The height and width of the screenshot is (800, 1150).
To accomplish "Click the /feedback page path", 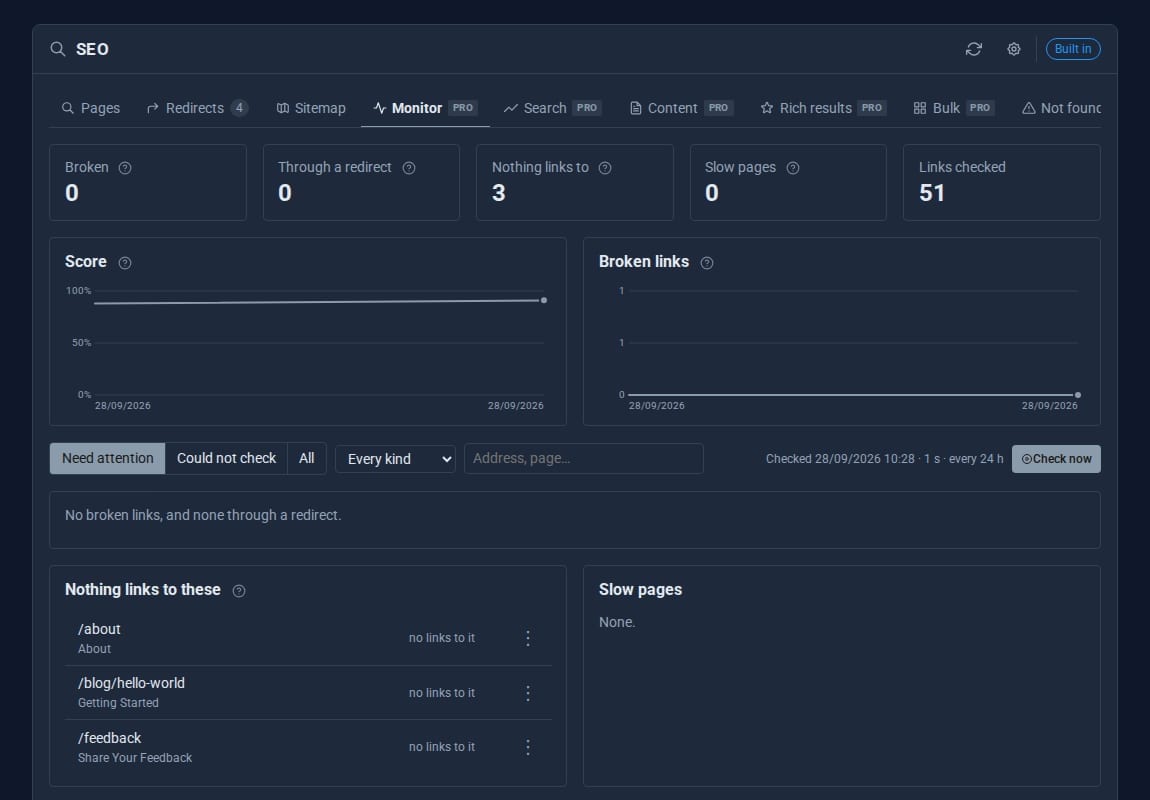I will pyautogui.click(x=109, y=738).
